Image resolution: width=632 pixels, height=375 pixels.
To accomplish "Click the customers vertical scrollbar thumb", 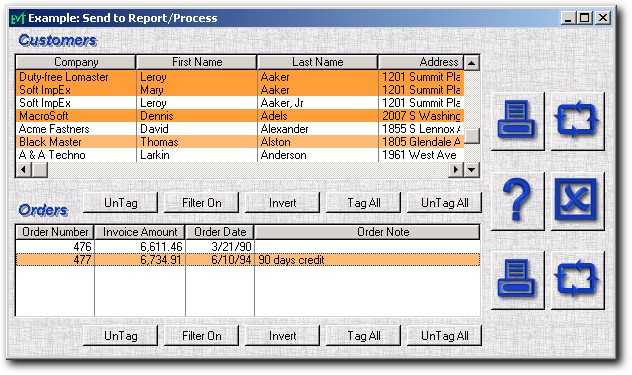I will point(472,136).
